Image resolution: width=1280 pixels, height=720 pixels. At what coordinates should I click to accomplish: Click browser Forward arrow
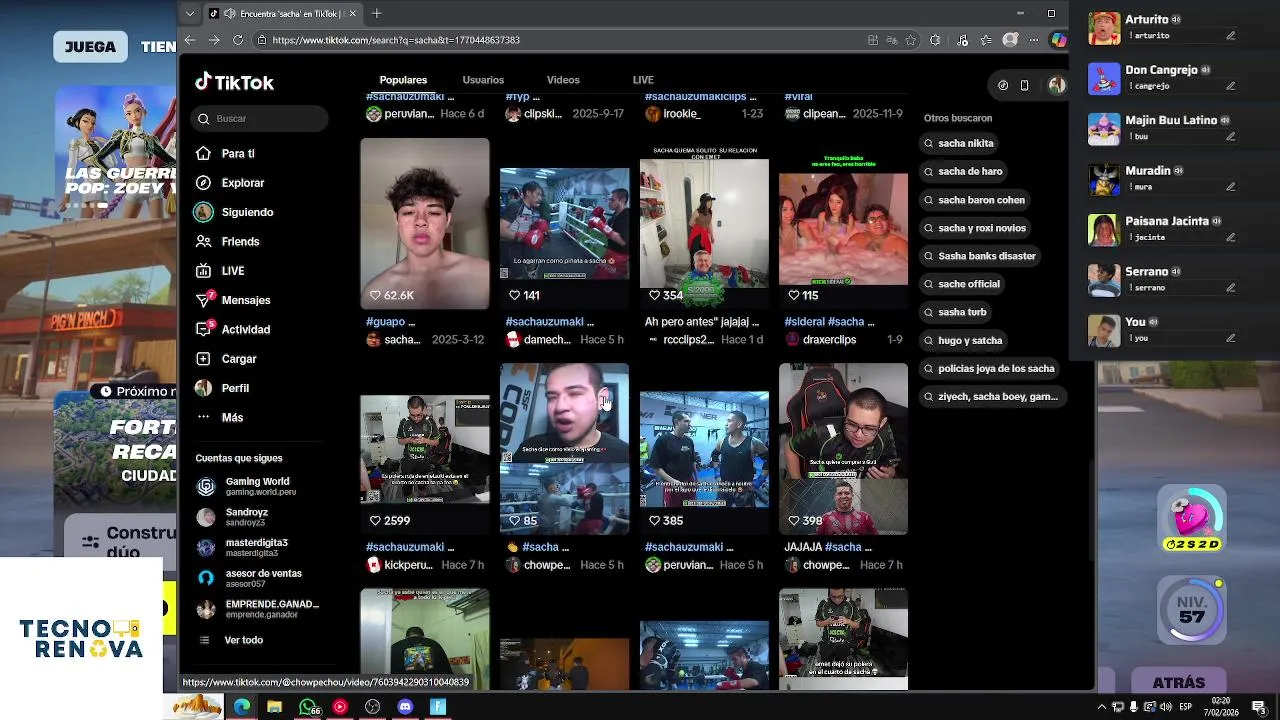tap(214, 40)
